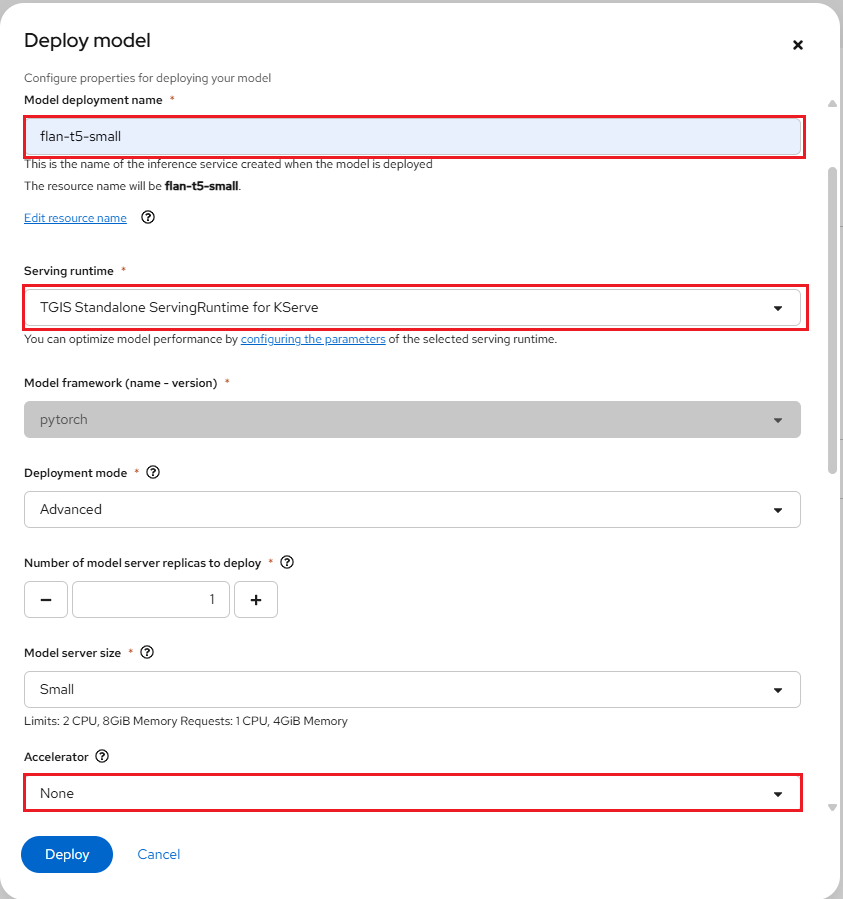This screenshot has height=899, width=843.
Task: Decrease replicas with the minus button
Action: coord(46,599)
